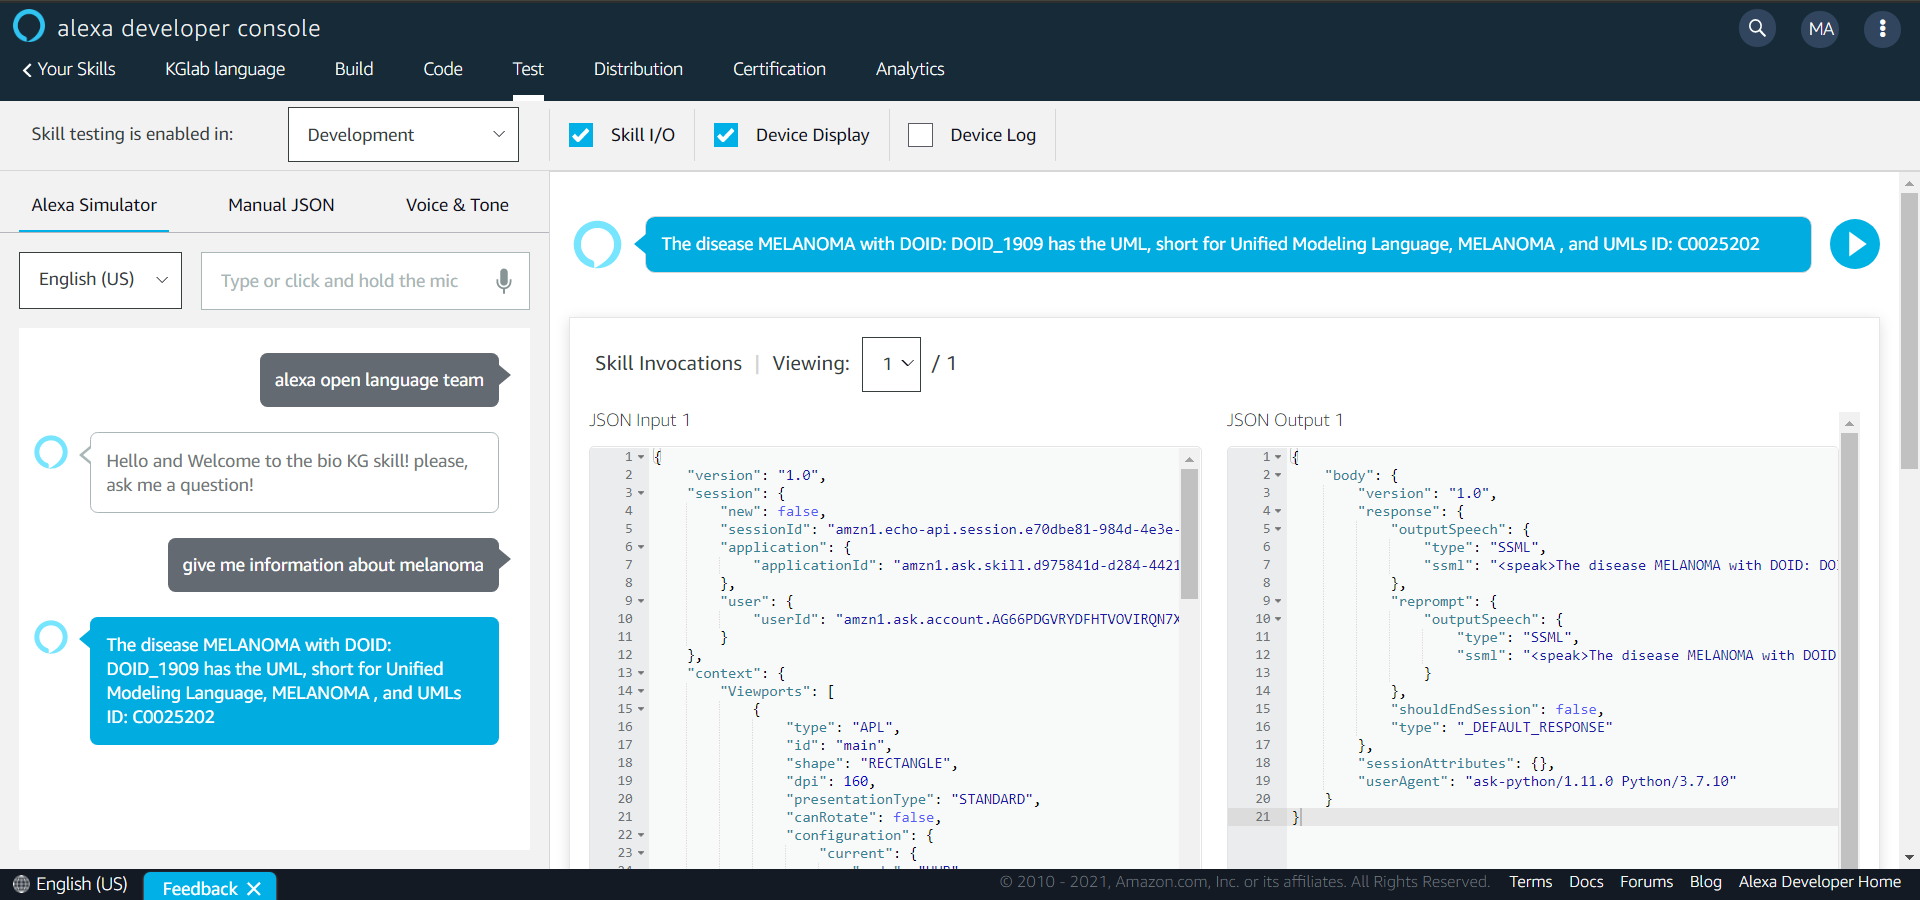The image size is (1920, 900).
Task: Open Alexa Developer Home link
Action: pos(1820,882)
